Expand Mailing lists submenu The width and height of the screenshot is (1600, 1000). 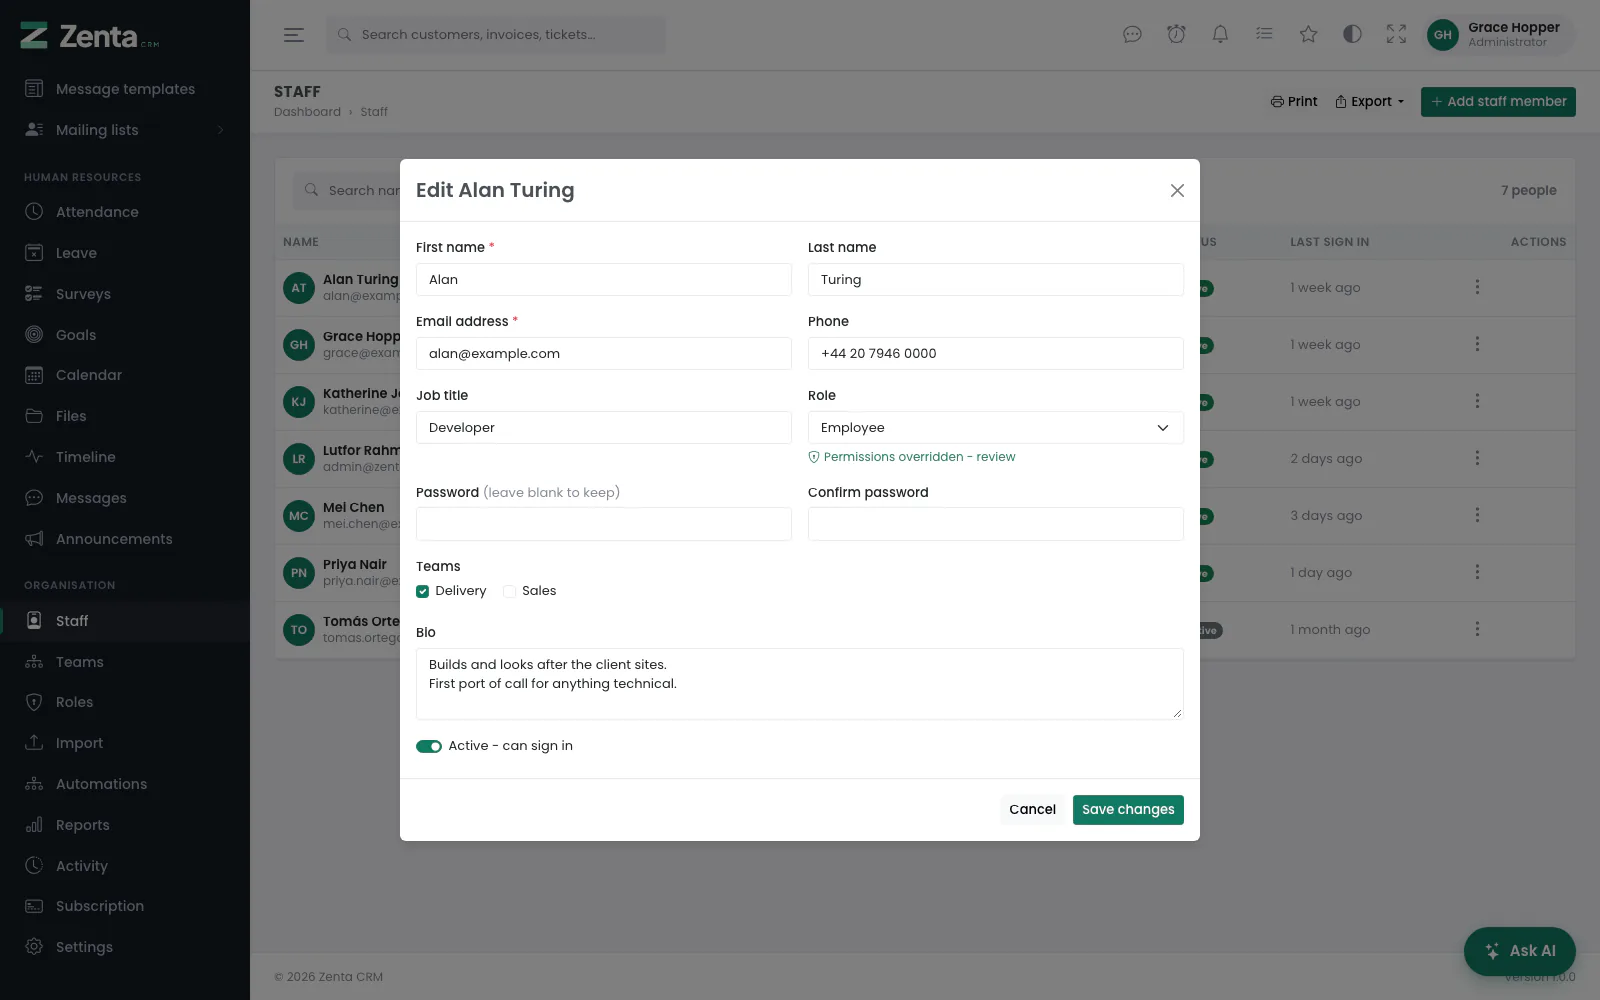pyautogui.click(x=125, y=130)
